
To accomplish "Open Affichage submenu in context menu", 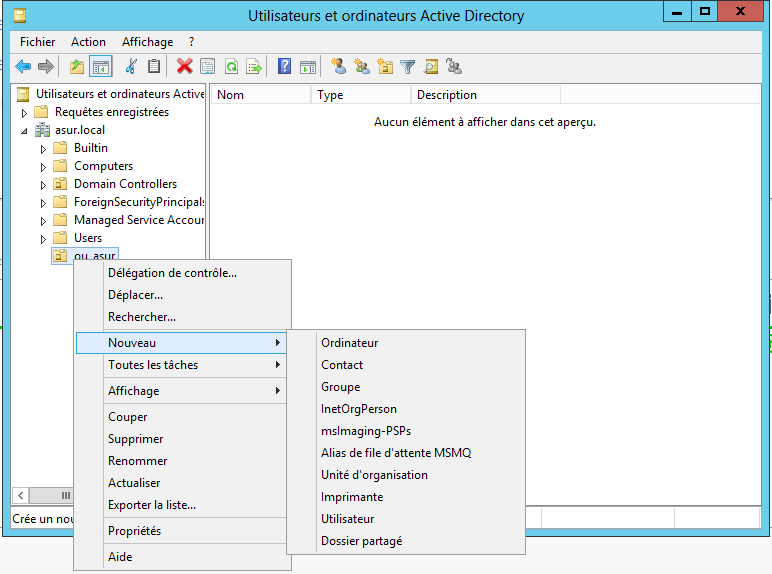I will (181, 391).
